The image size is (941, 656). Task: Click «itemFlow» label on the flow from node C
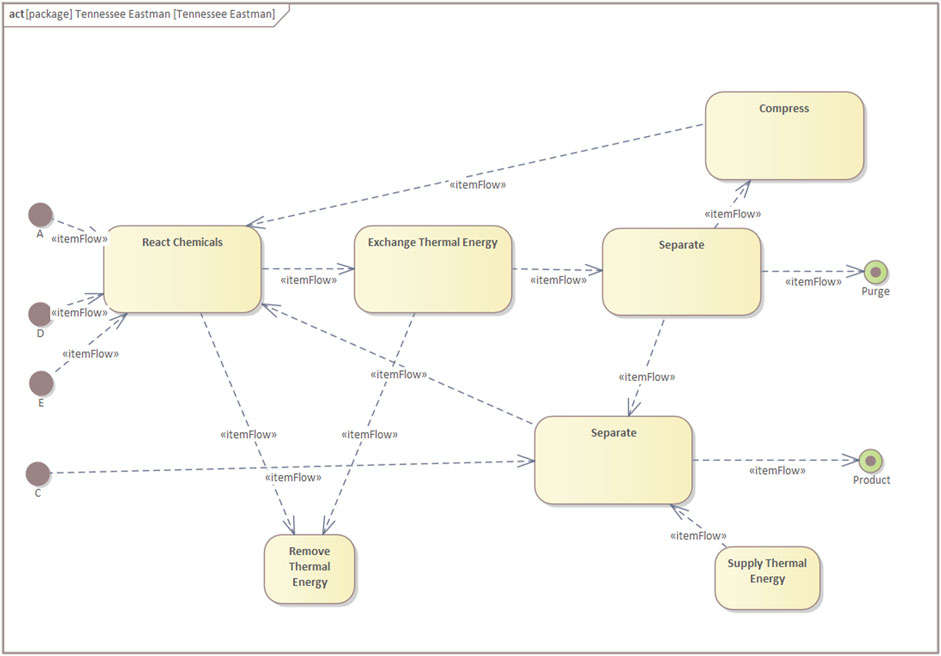click(293, 478)
